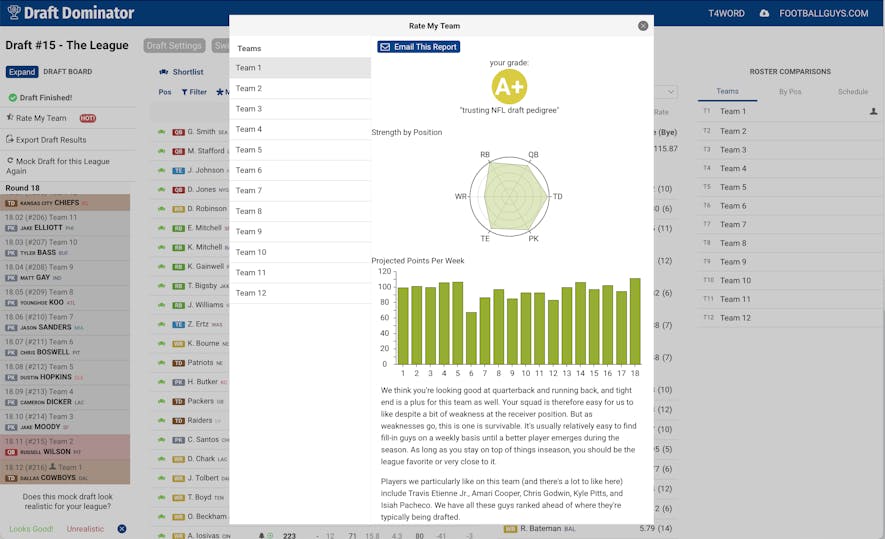
Task: Click the shortlist icon beside Z. Ertz
Action: coord(161,324)
